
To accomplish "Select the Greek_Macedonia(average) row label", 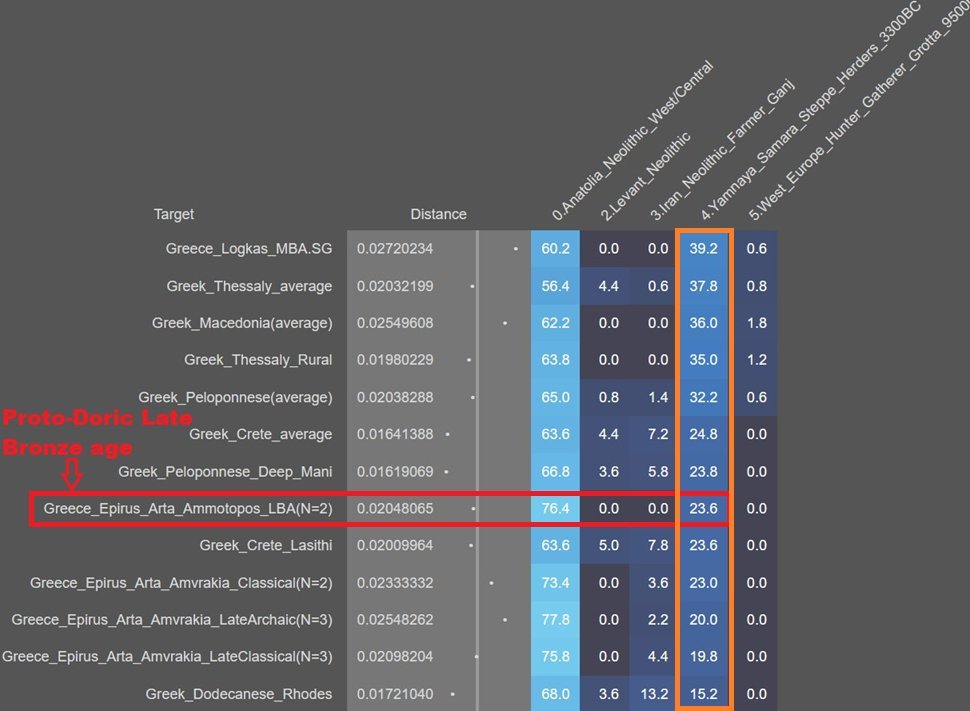I will pos(242,323).
